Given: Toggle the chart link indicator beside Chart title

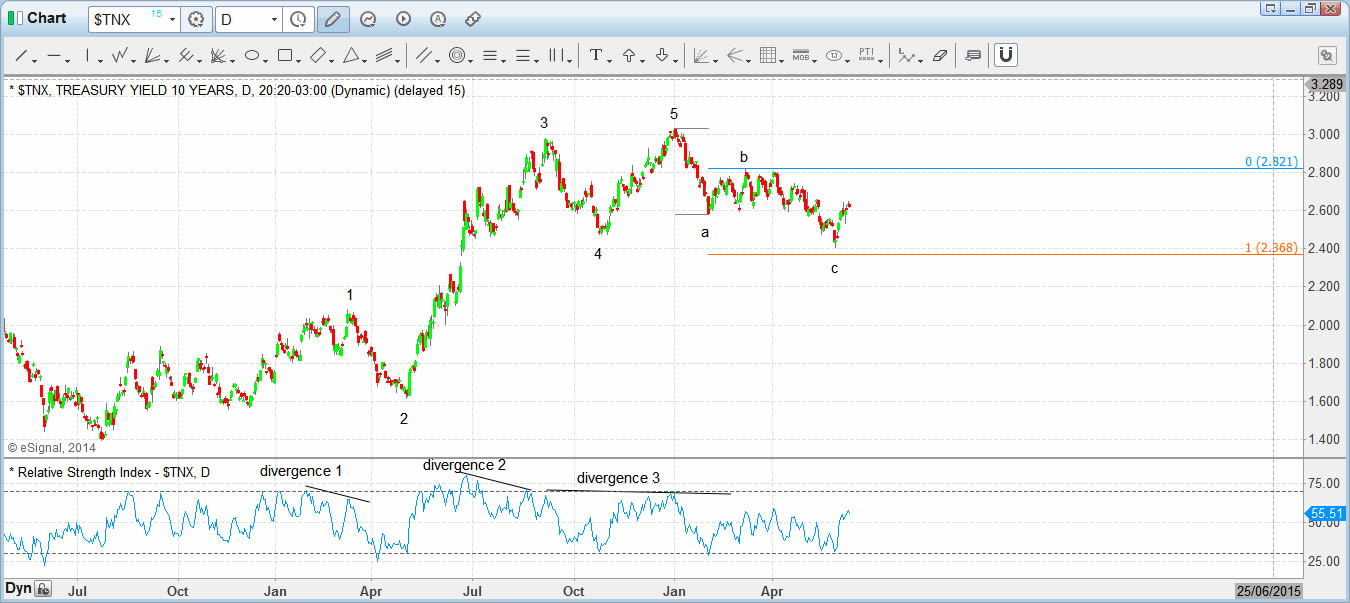Looking at the screenshot, I should [14, 18].
